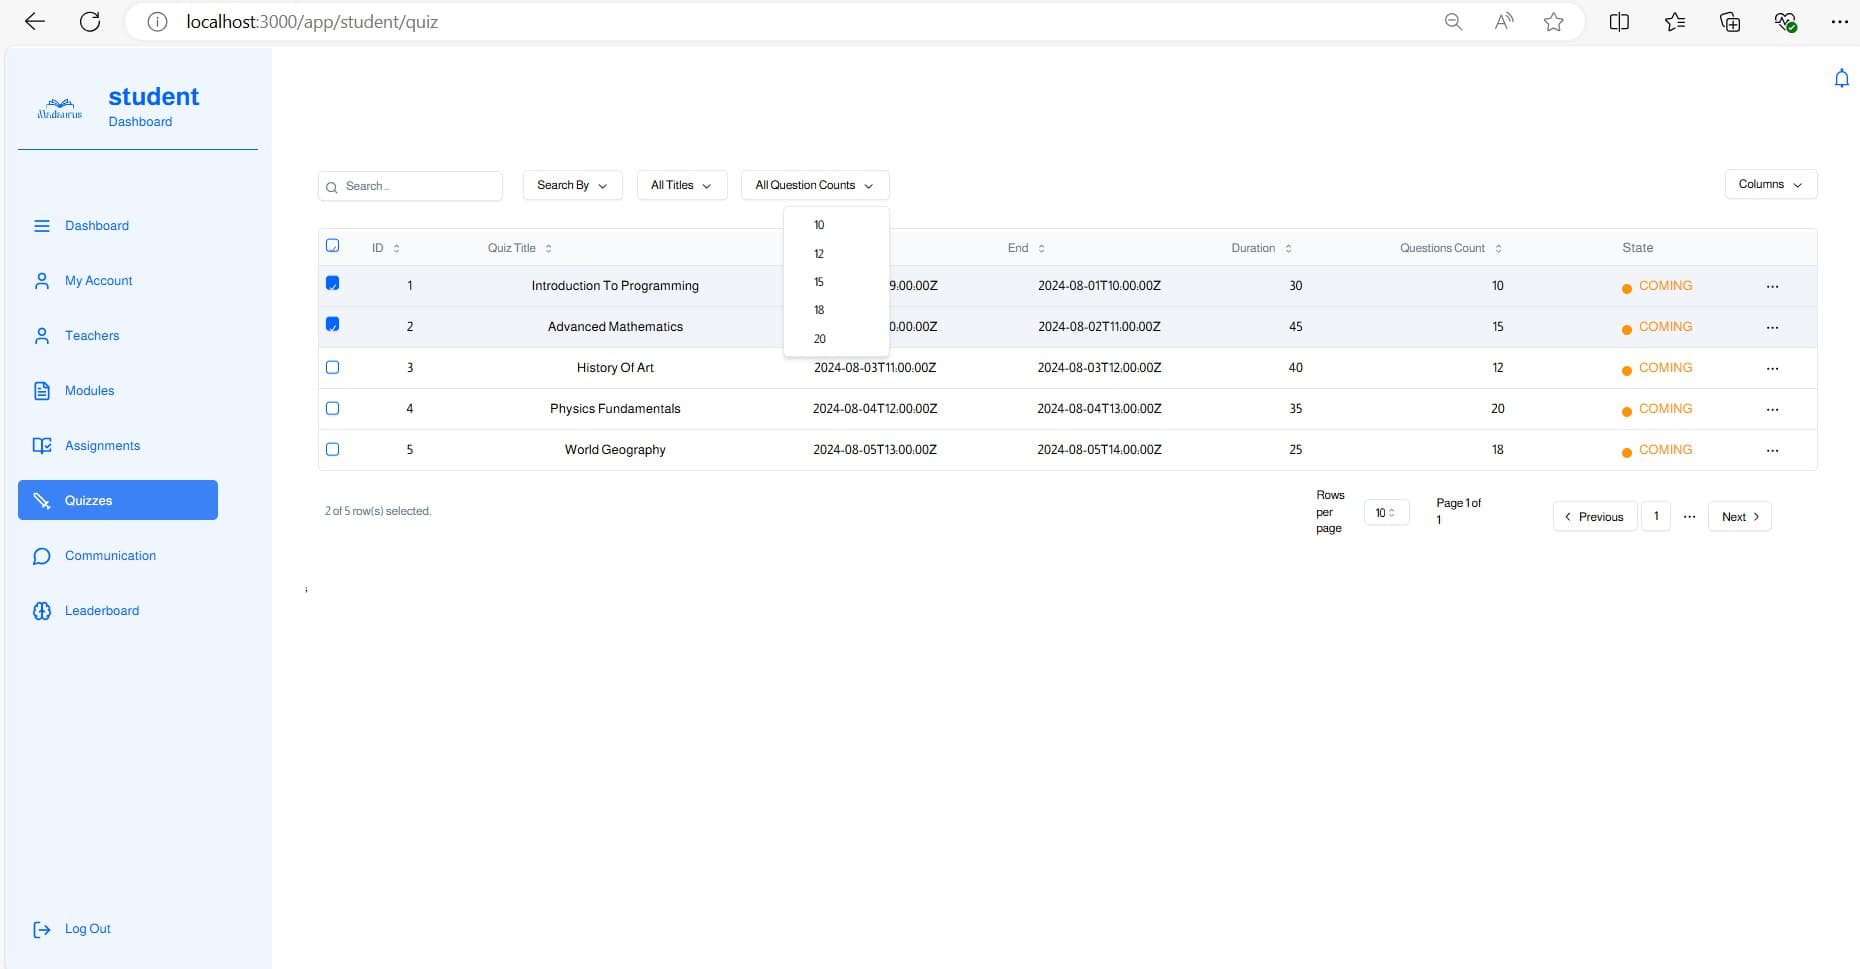Go to the Next page
The height and width of the screenshot is (969, 1860).
1739,517
